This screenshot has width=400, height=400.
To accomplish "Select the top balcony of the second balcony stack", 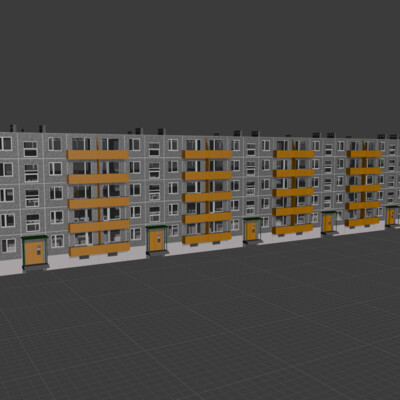I will (207, 154).
